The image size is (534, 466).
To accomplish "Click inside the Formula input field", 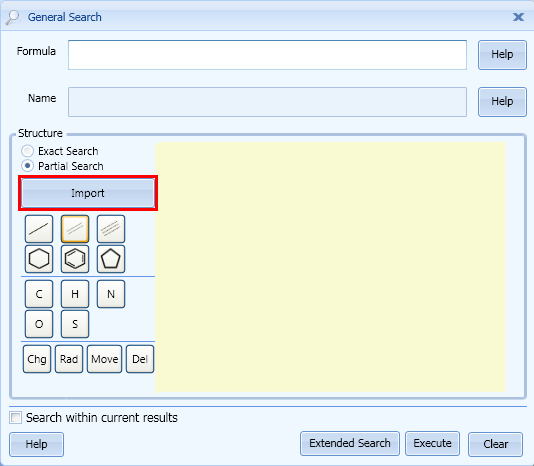I will pyautogui.click(x=267, y=55).
